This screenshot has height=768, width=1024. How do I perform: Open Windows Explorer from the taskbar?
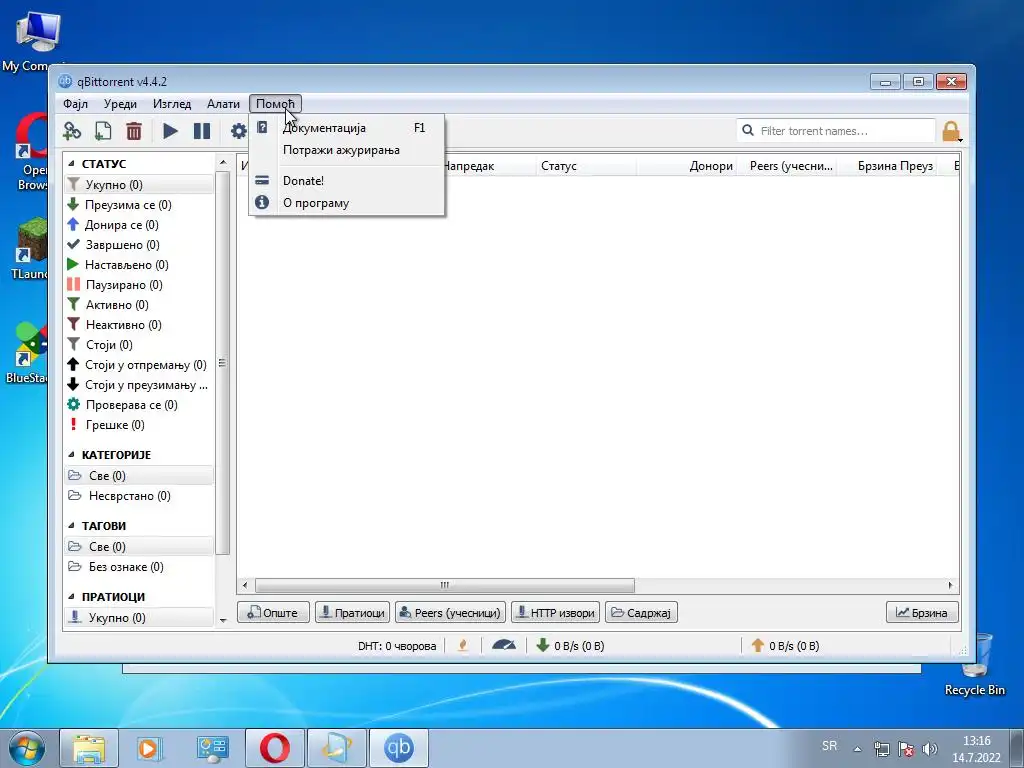tap(89, 748)
